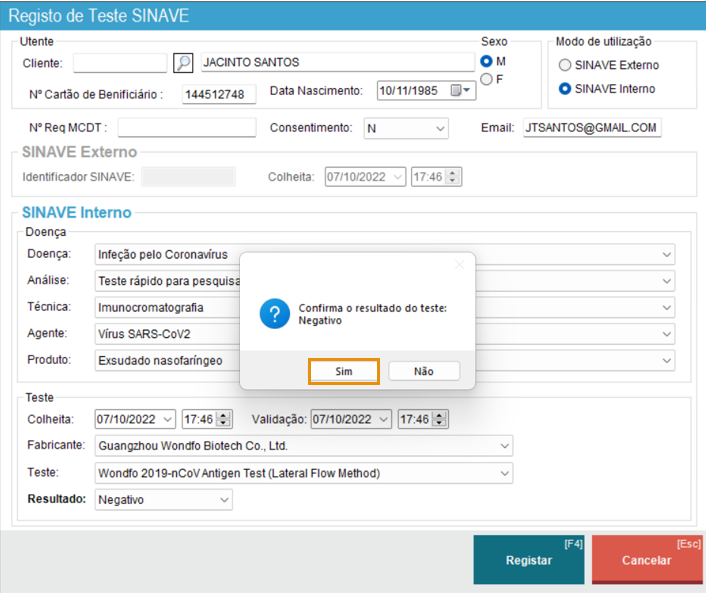Viewport: 706px width, 593px height.
Task: Click the Test Colheita time spinner
Action: pyautogui.click(x=224, y=419)
